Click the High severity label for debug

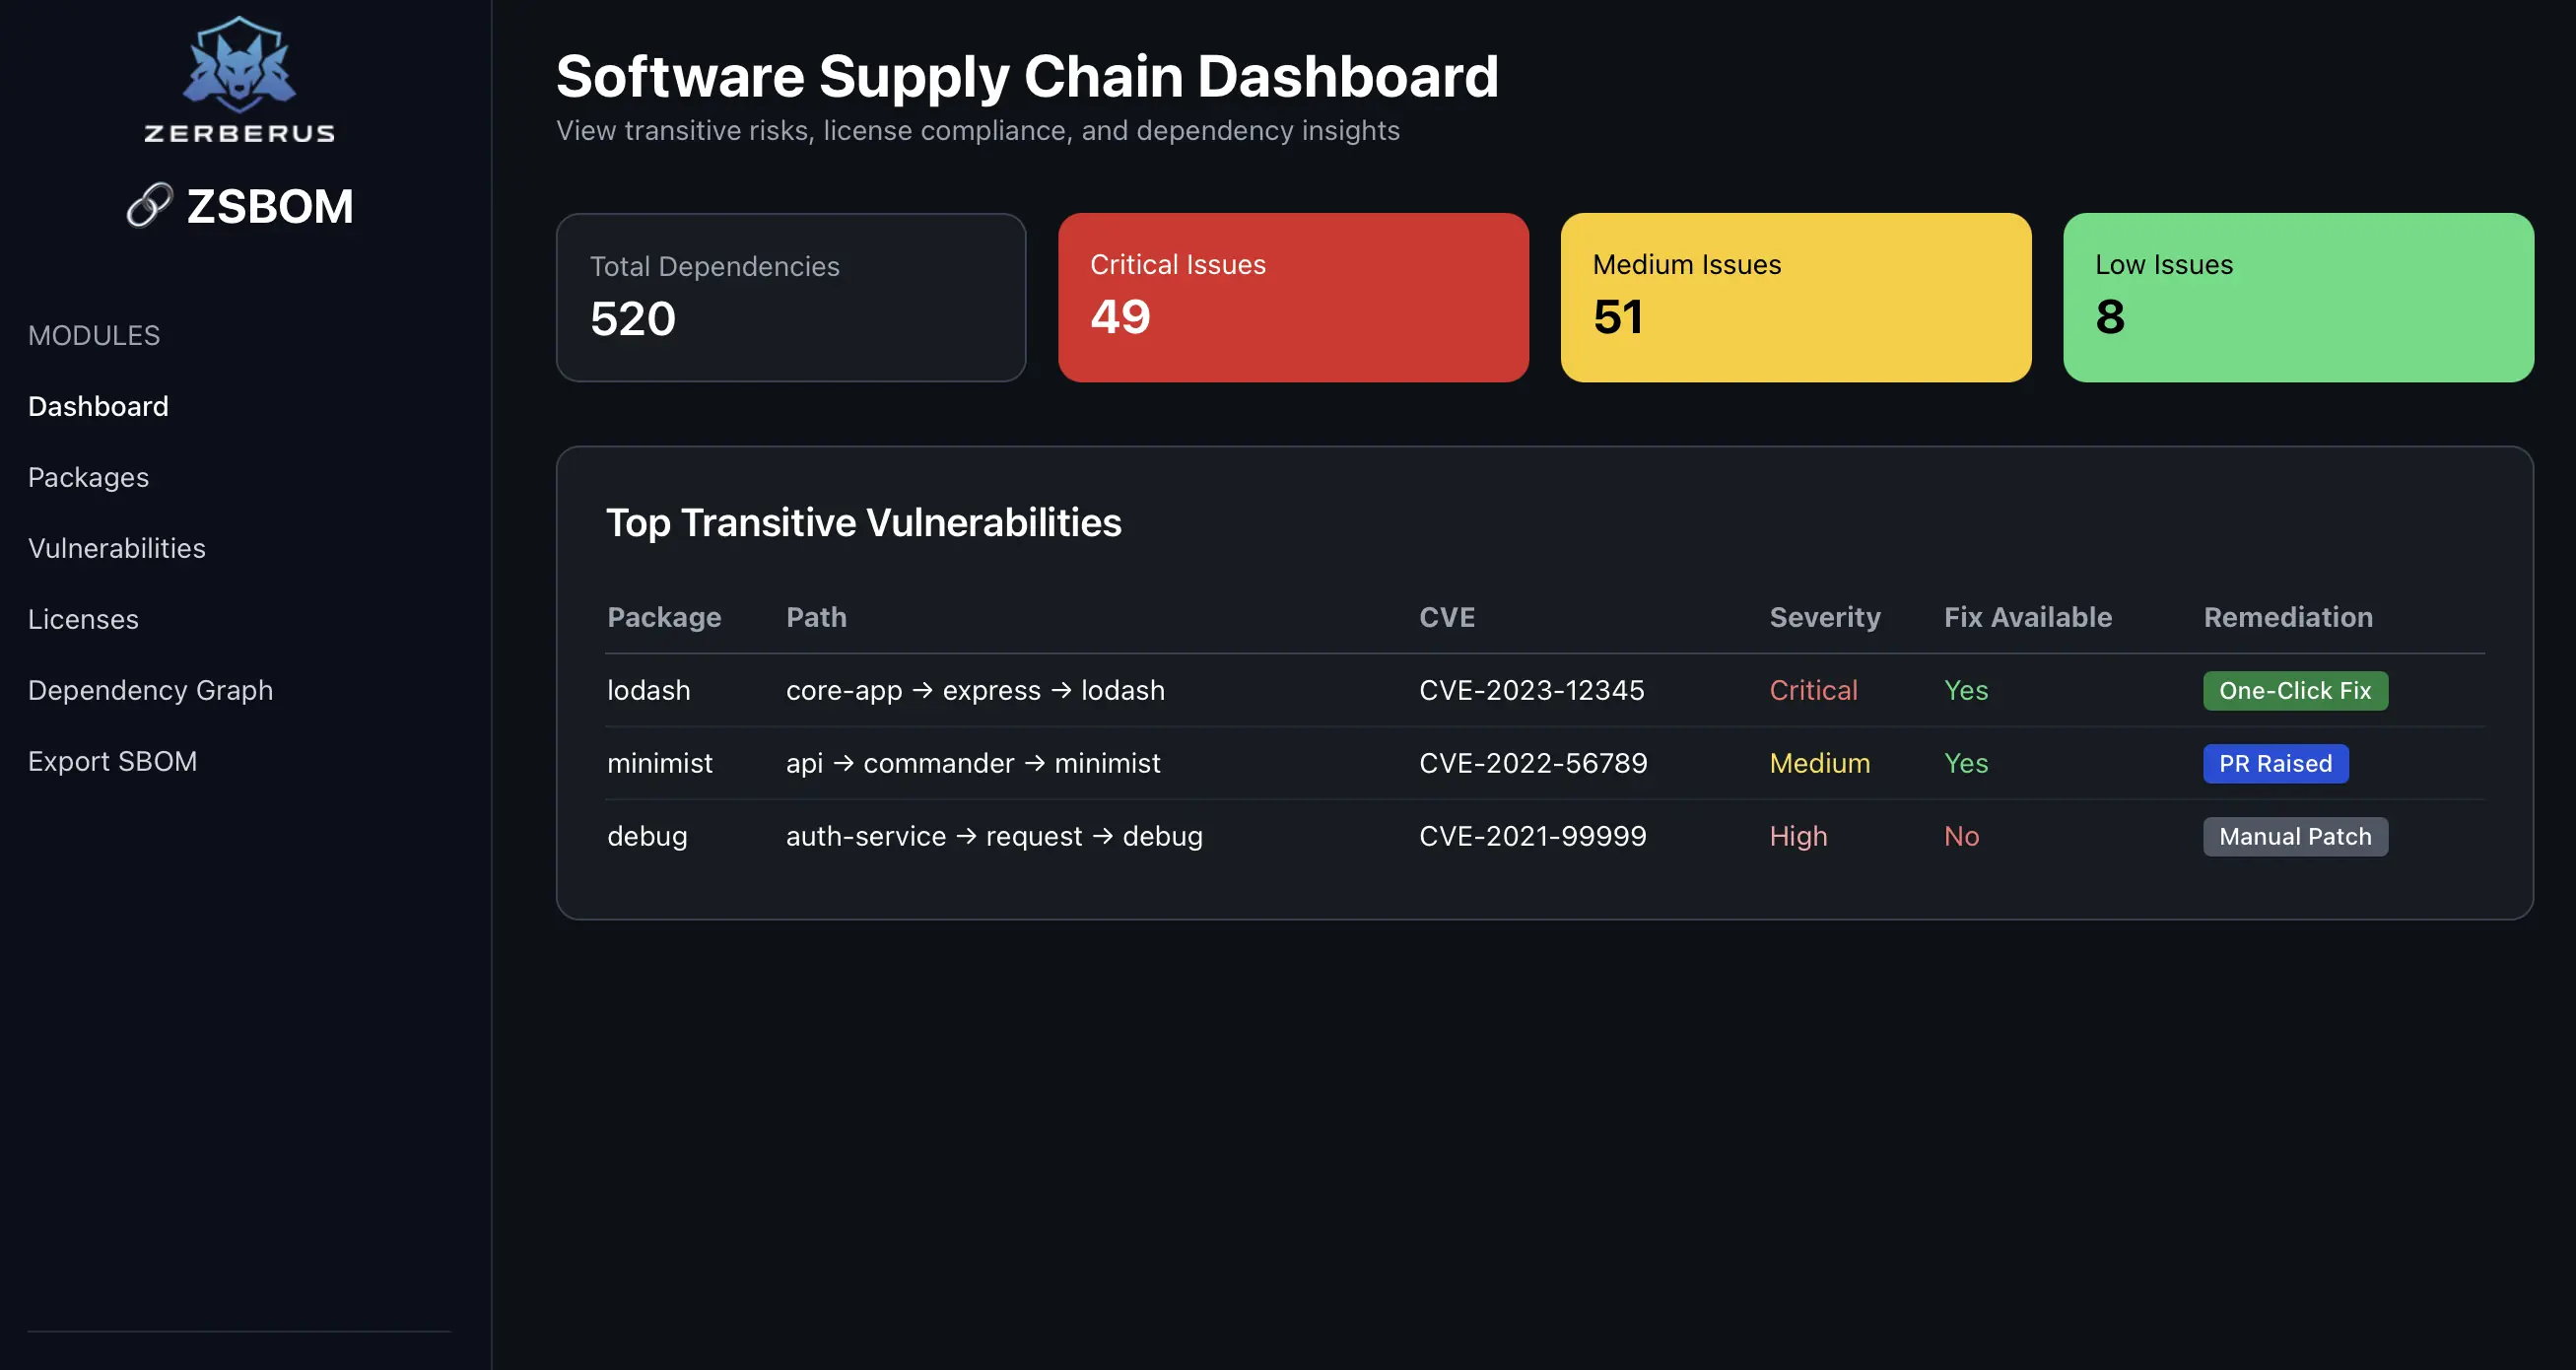click(1797, 836)
